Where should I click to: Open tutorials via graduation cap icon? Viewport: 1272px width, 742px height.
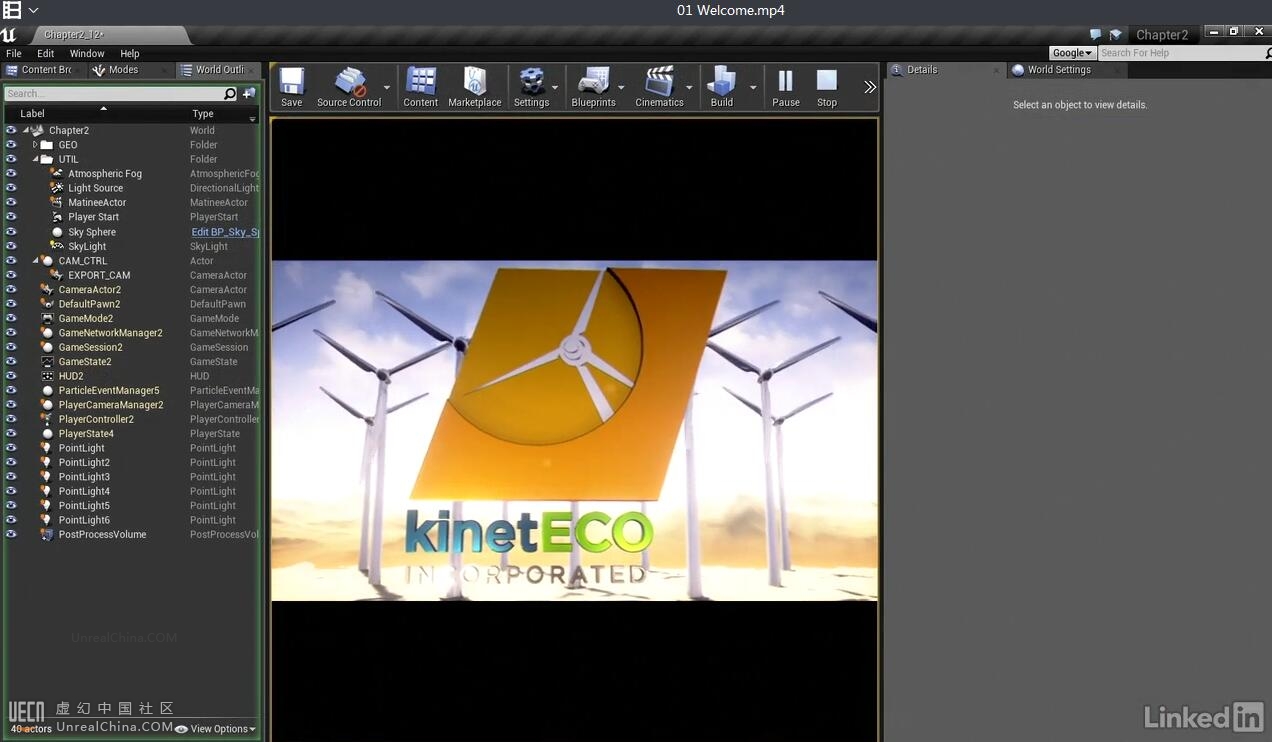(x=1115, y=35)
